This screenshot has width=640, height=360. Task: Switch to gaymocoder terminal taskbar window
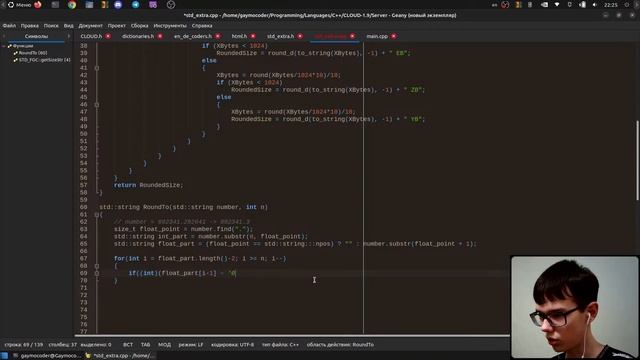click(47, 356)
